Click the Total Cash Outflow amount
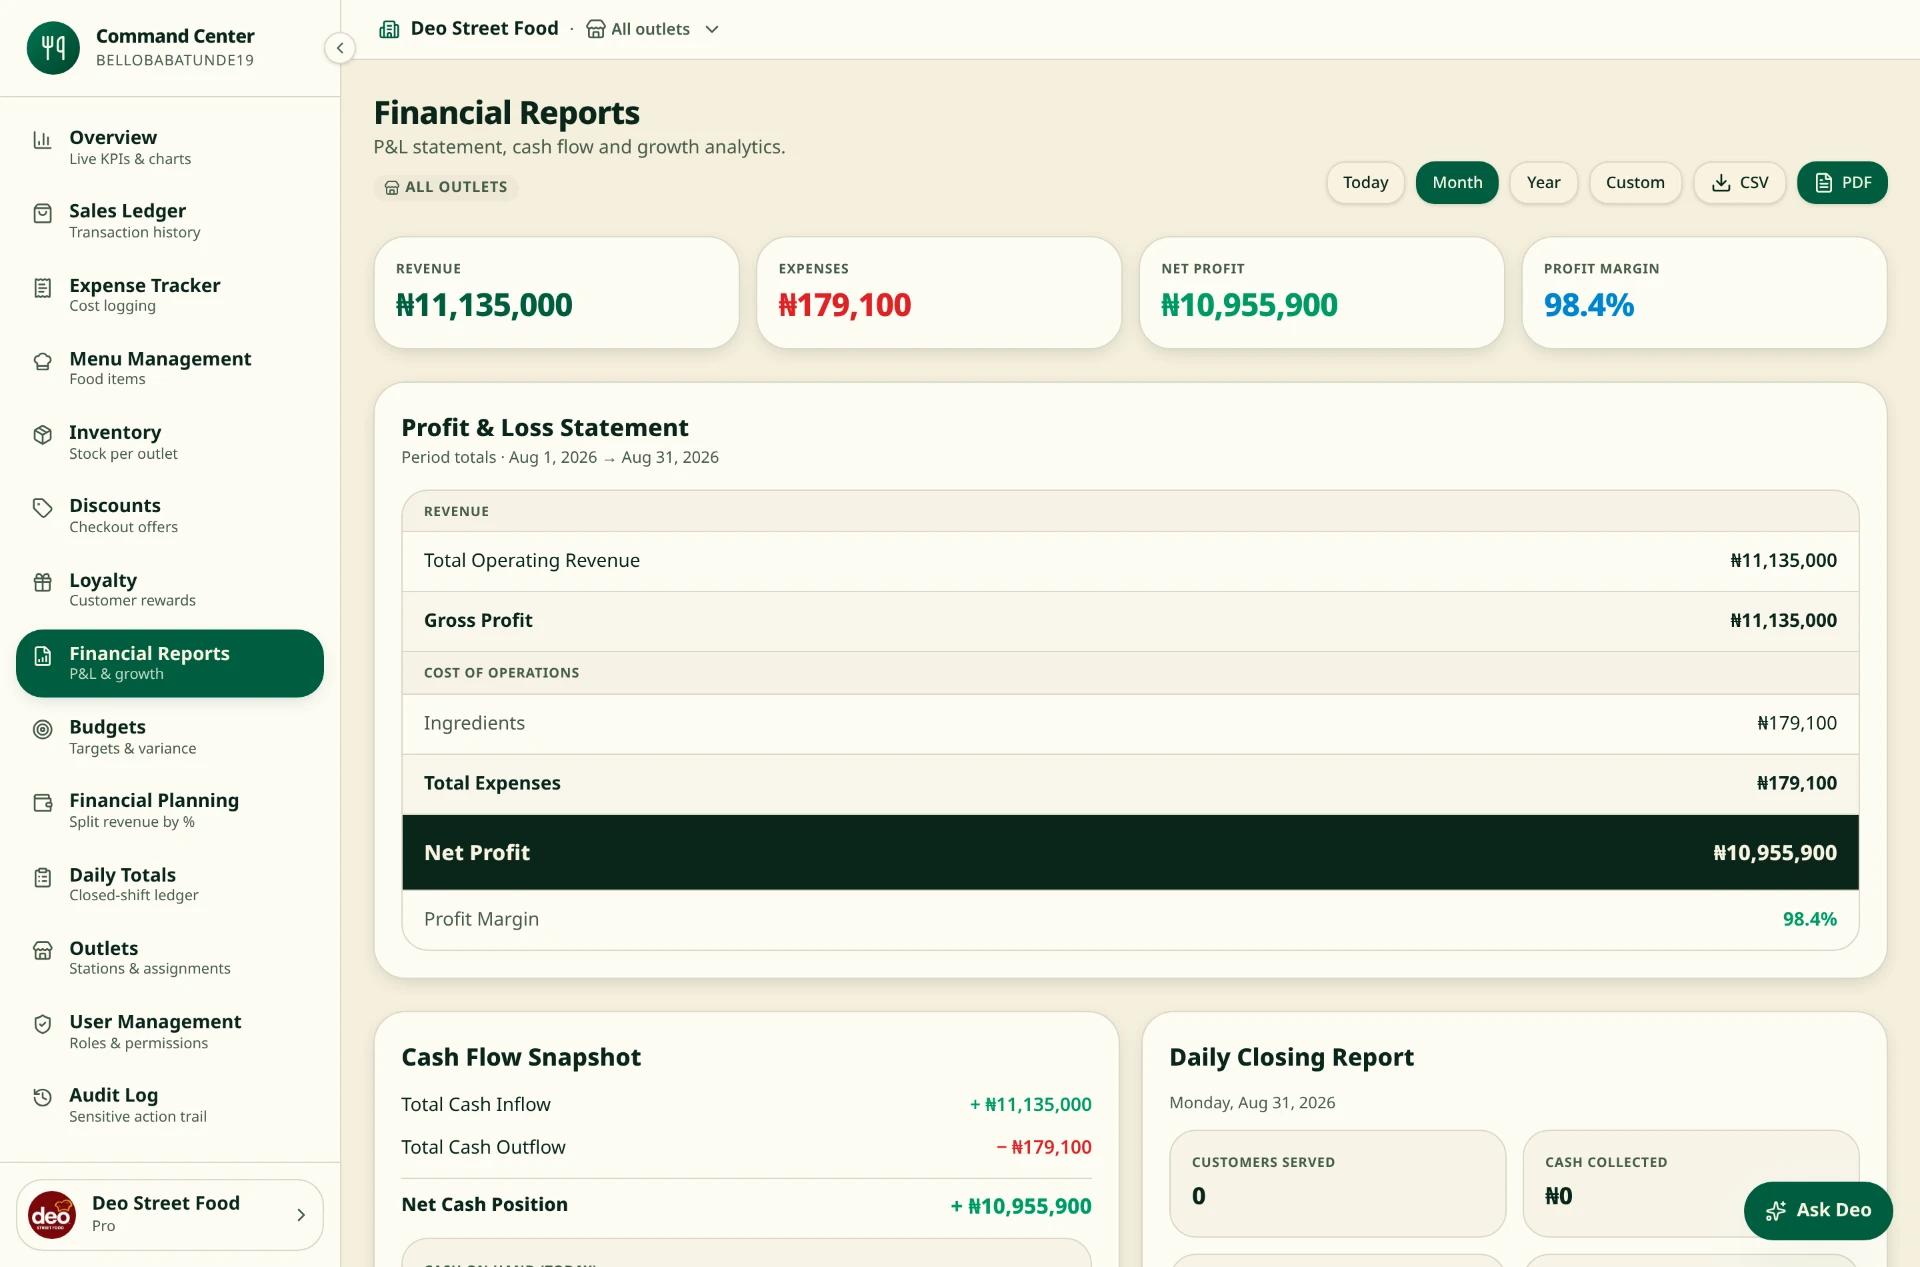 pyautogui.click(x=1043, y=1147)
